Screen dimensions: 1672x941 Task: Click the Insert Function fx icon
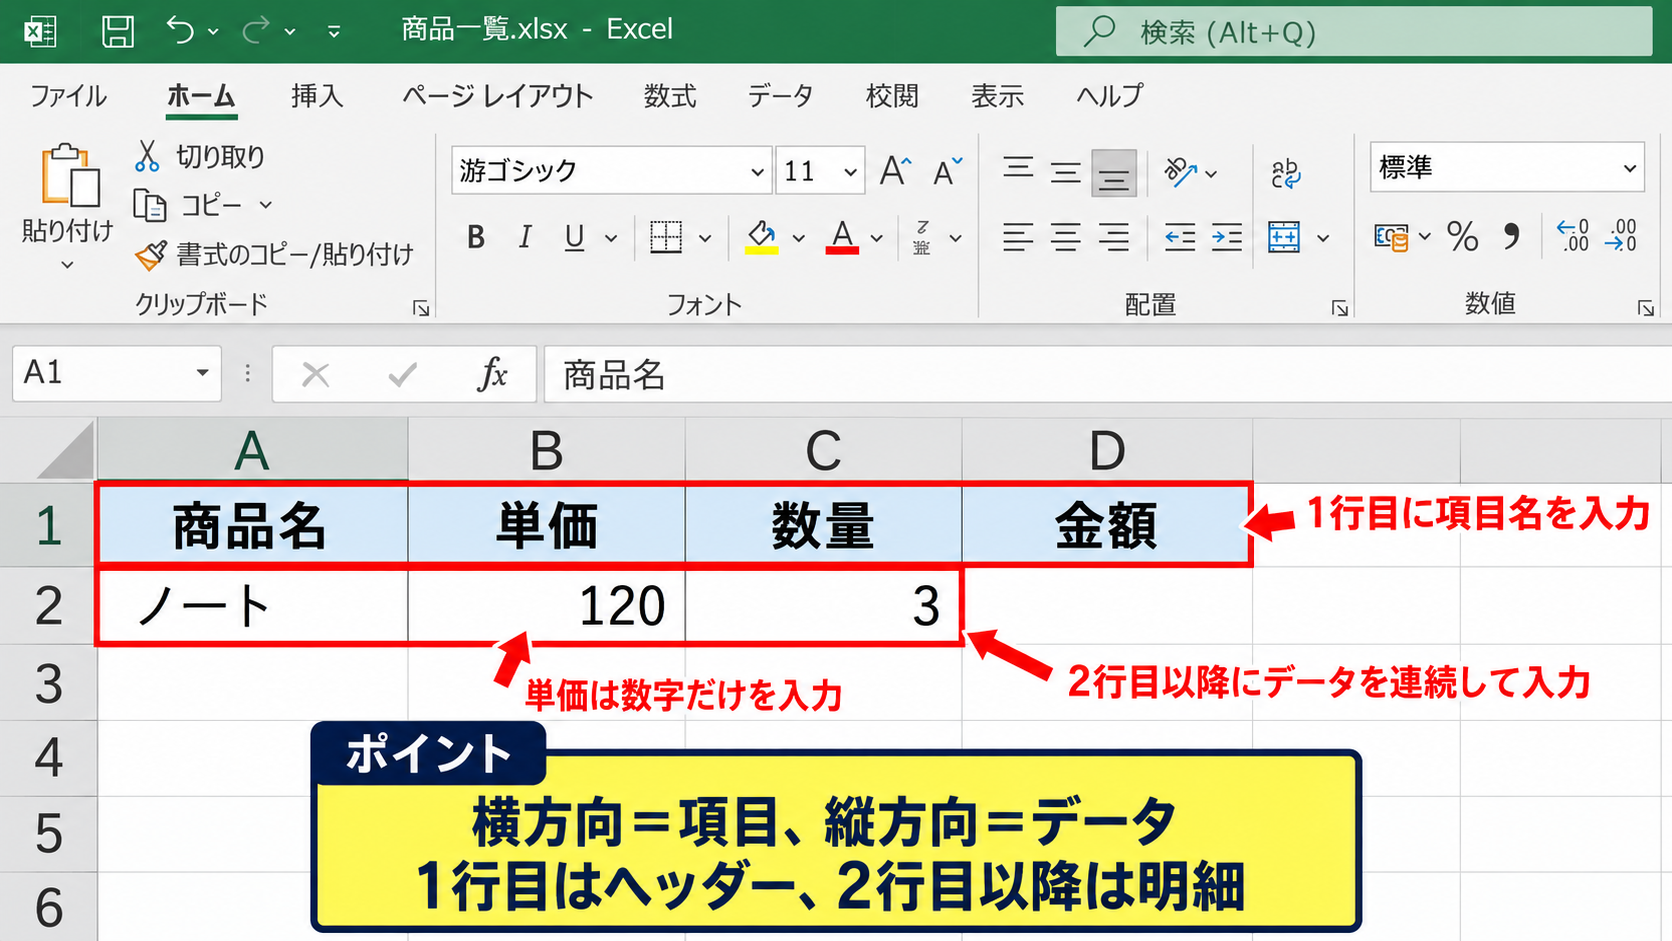point(492,375)
